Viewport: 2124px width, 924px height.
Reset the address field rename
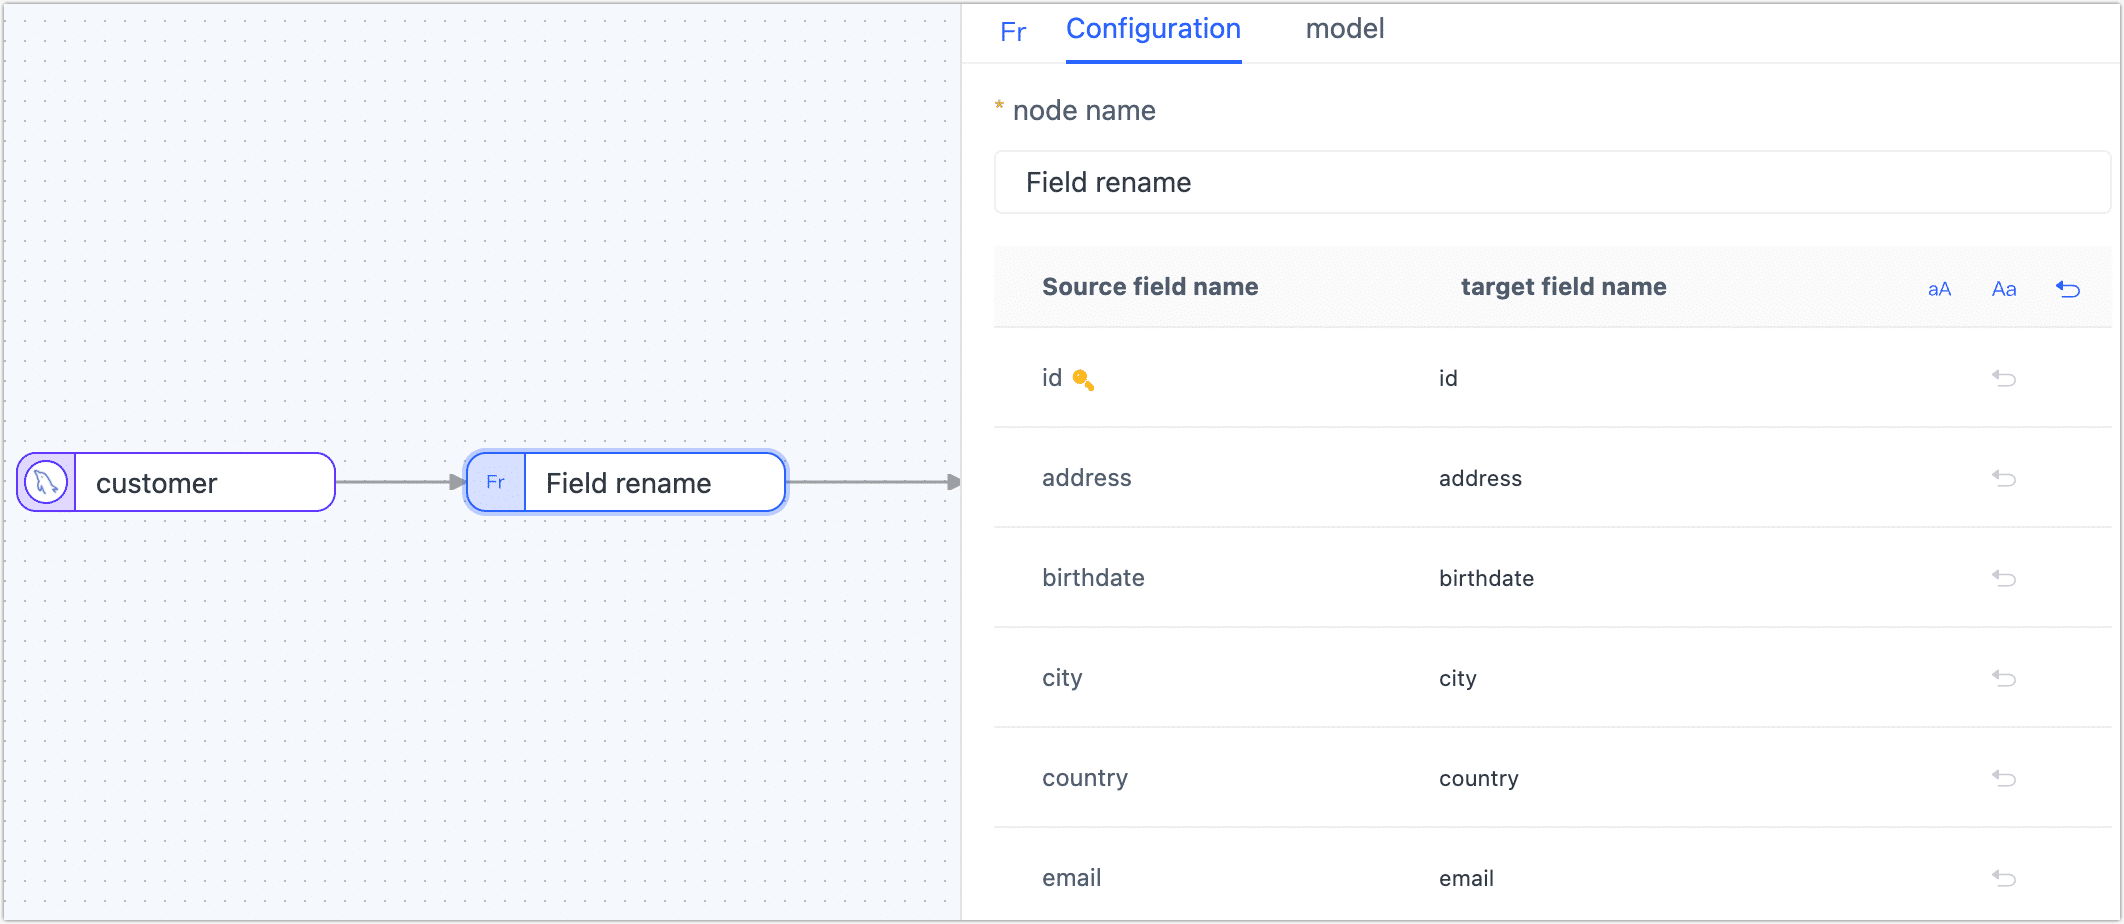pyautogui.click(x=2003, y=478)
